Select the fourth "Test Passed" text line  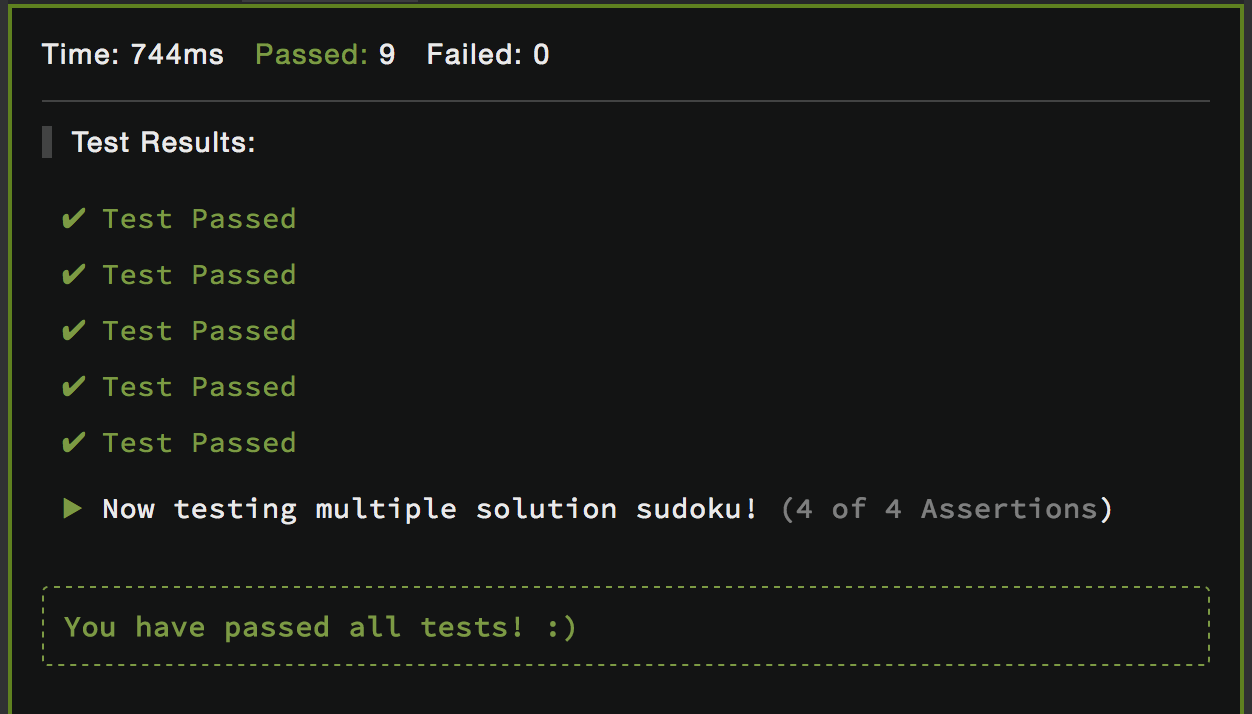pyautogui.click(x=199, y=387)
